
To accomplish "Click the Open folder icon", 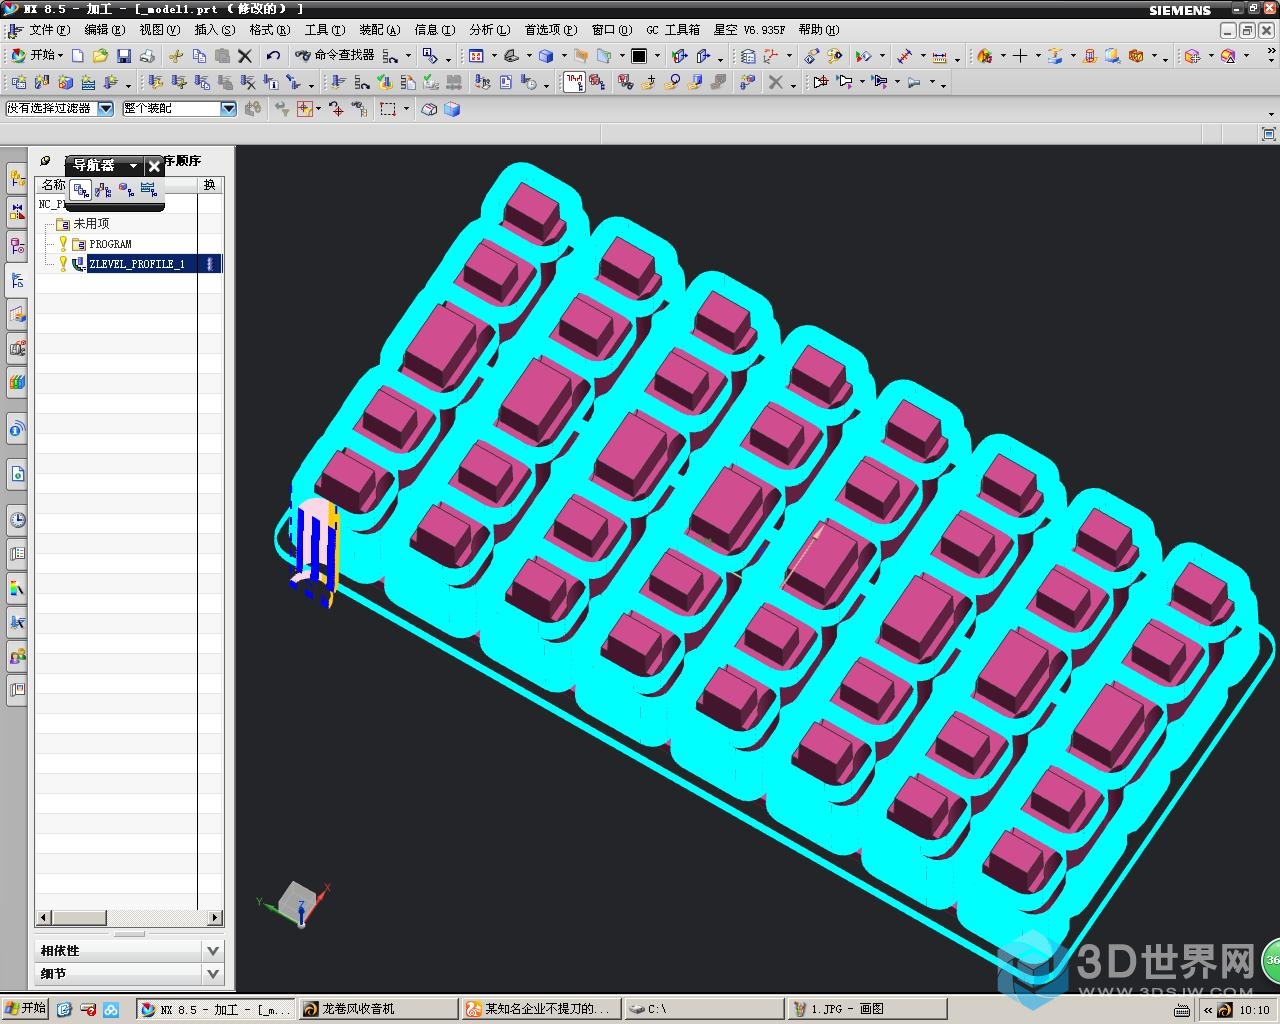I will [100, 56].
